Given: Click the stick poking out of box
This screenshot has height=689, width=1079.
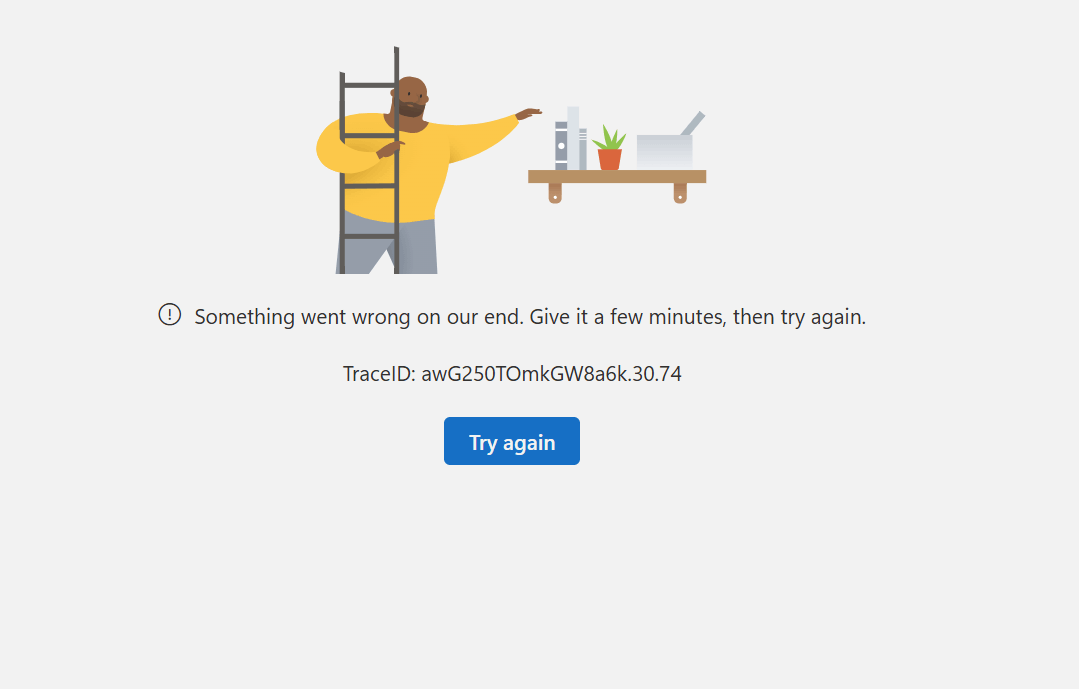Looking at the screenshot, I should pyautogui.click(x=693, y=123).
